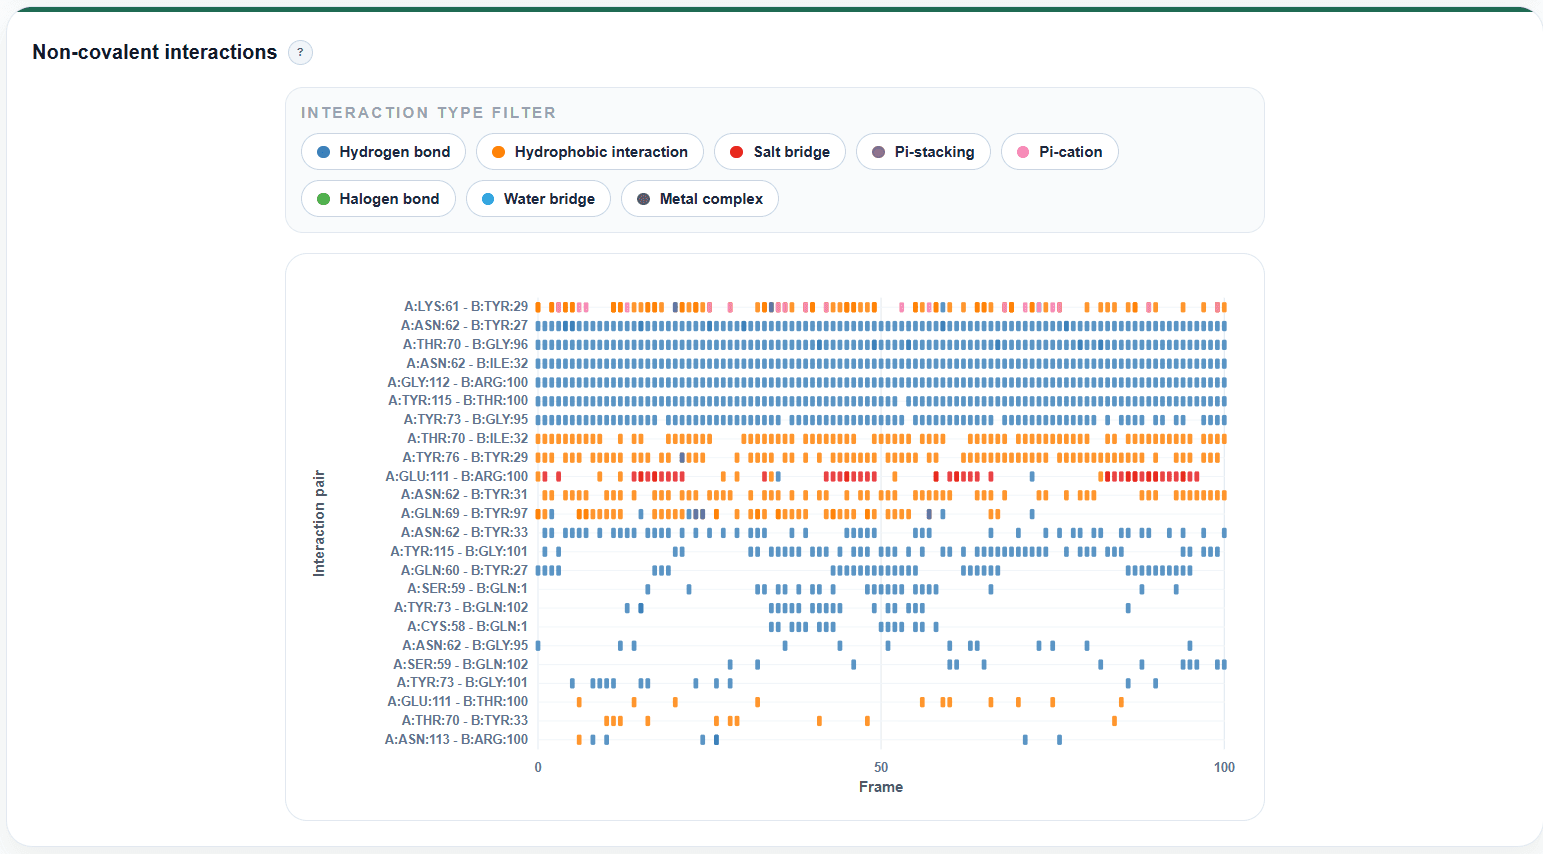This screenshot has width=1543, height=854.
Task: Select row label A:ASN:62 - B:TYR:33
Action: click(464, 533)
